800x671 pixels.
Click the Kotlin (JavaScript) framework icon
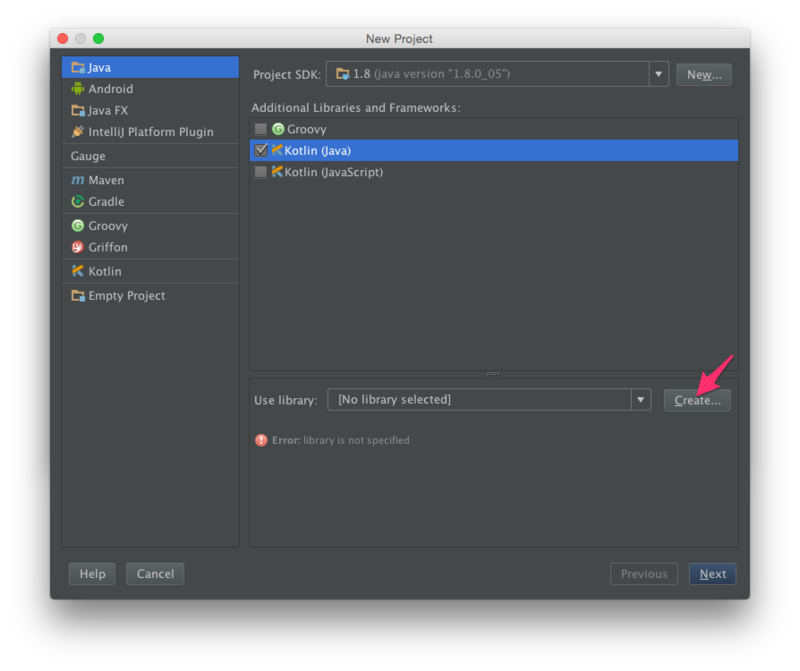(277, 171)
